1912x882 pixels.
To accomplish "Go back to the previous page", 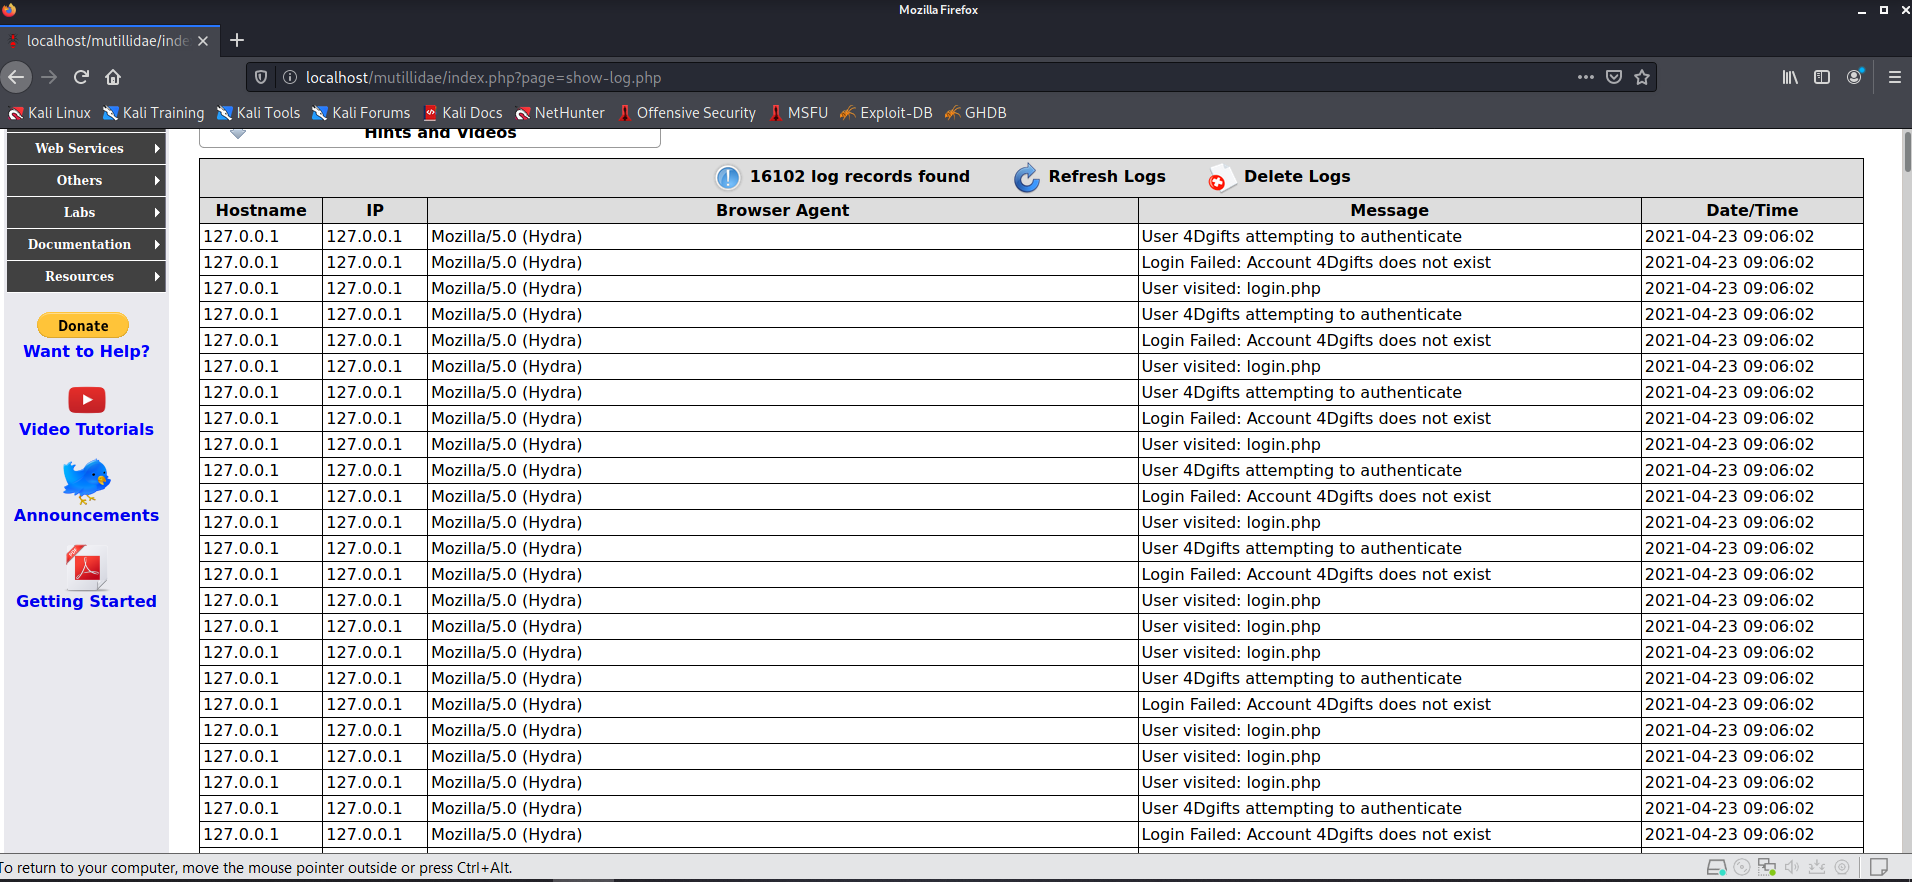I will (16, 77).
